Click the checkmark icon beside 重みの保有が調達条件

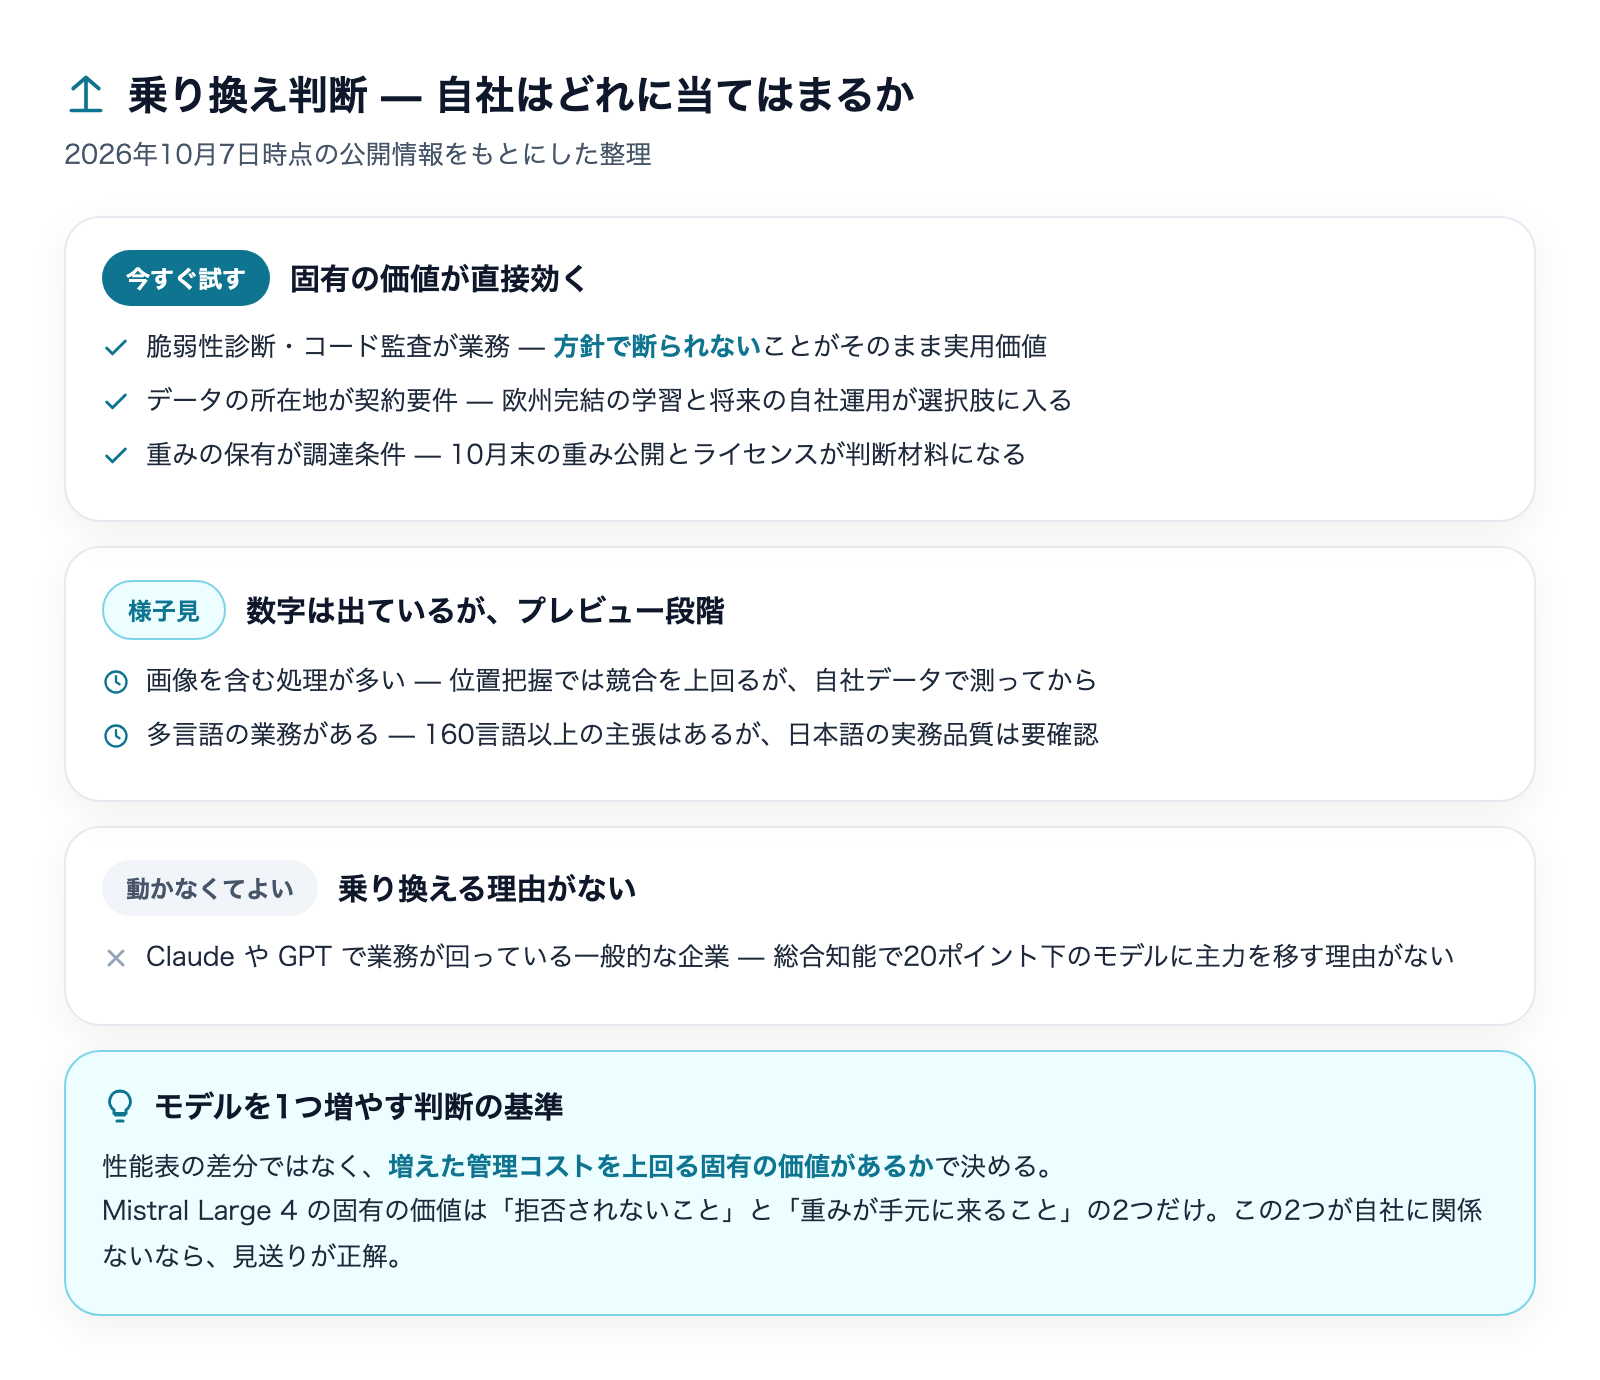point(116,455)
